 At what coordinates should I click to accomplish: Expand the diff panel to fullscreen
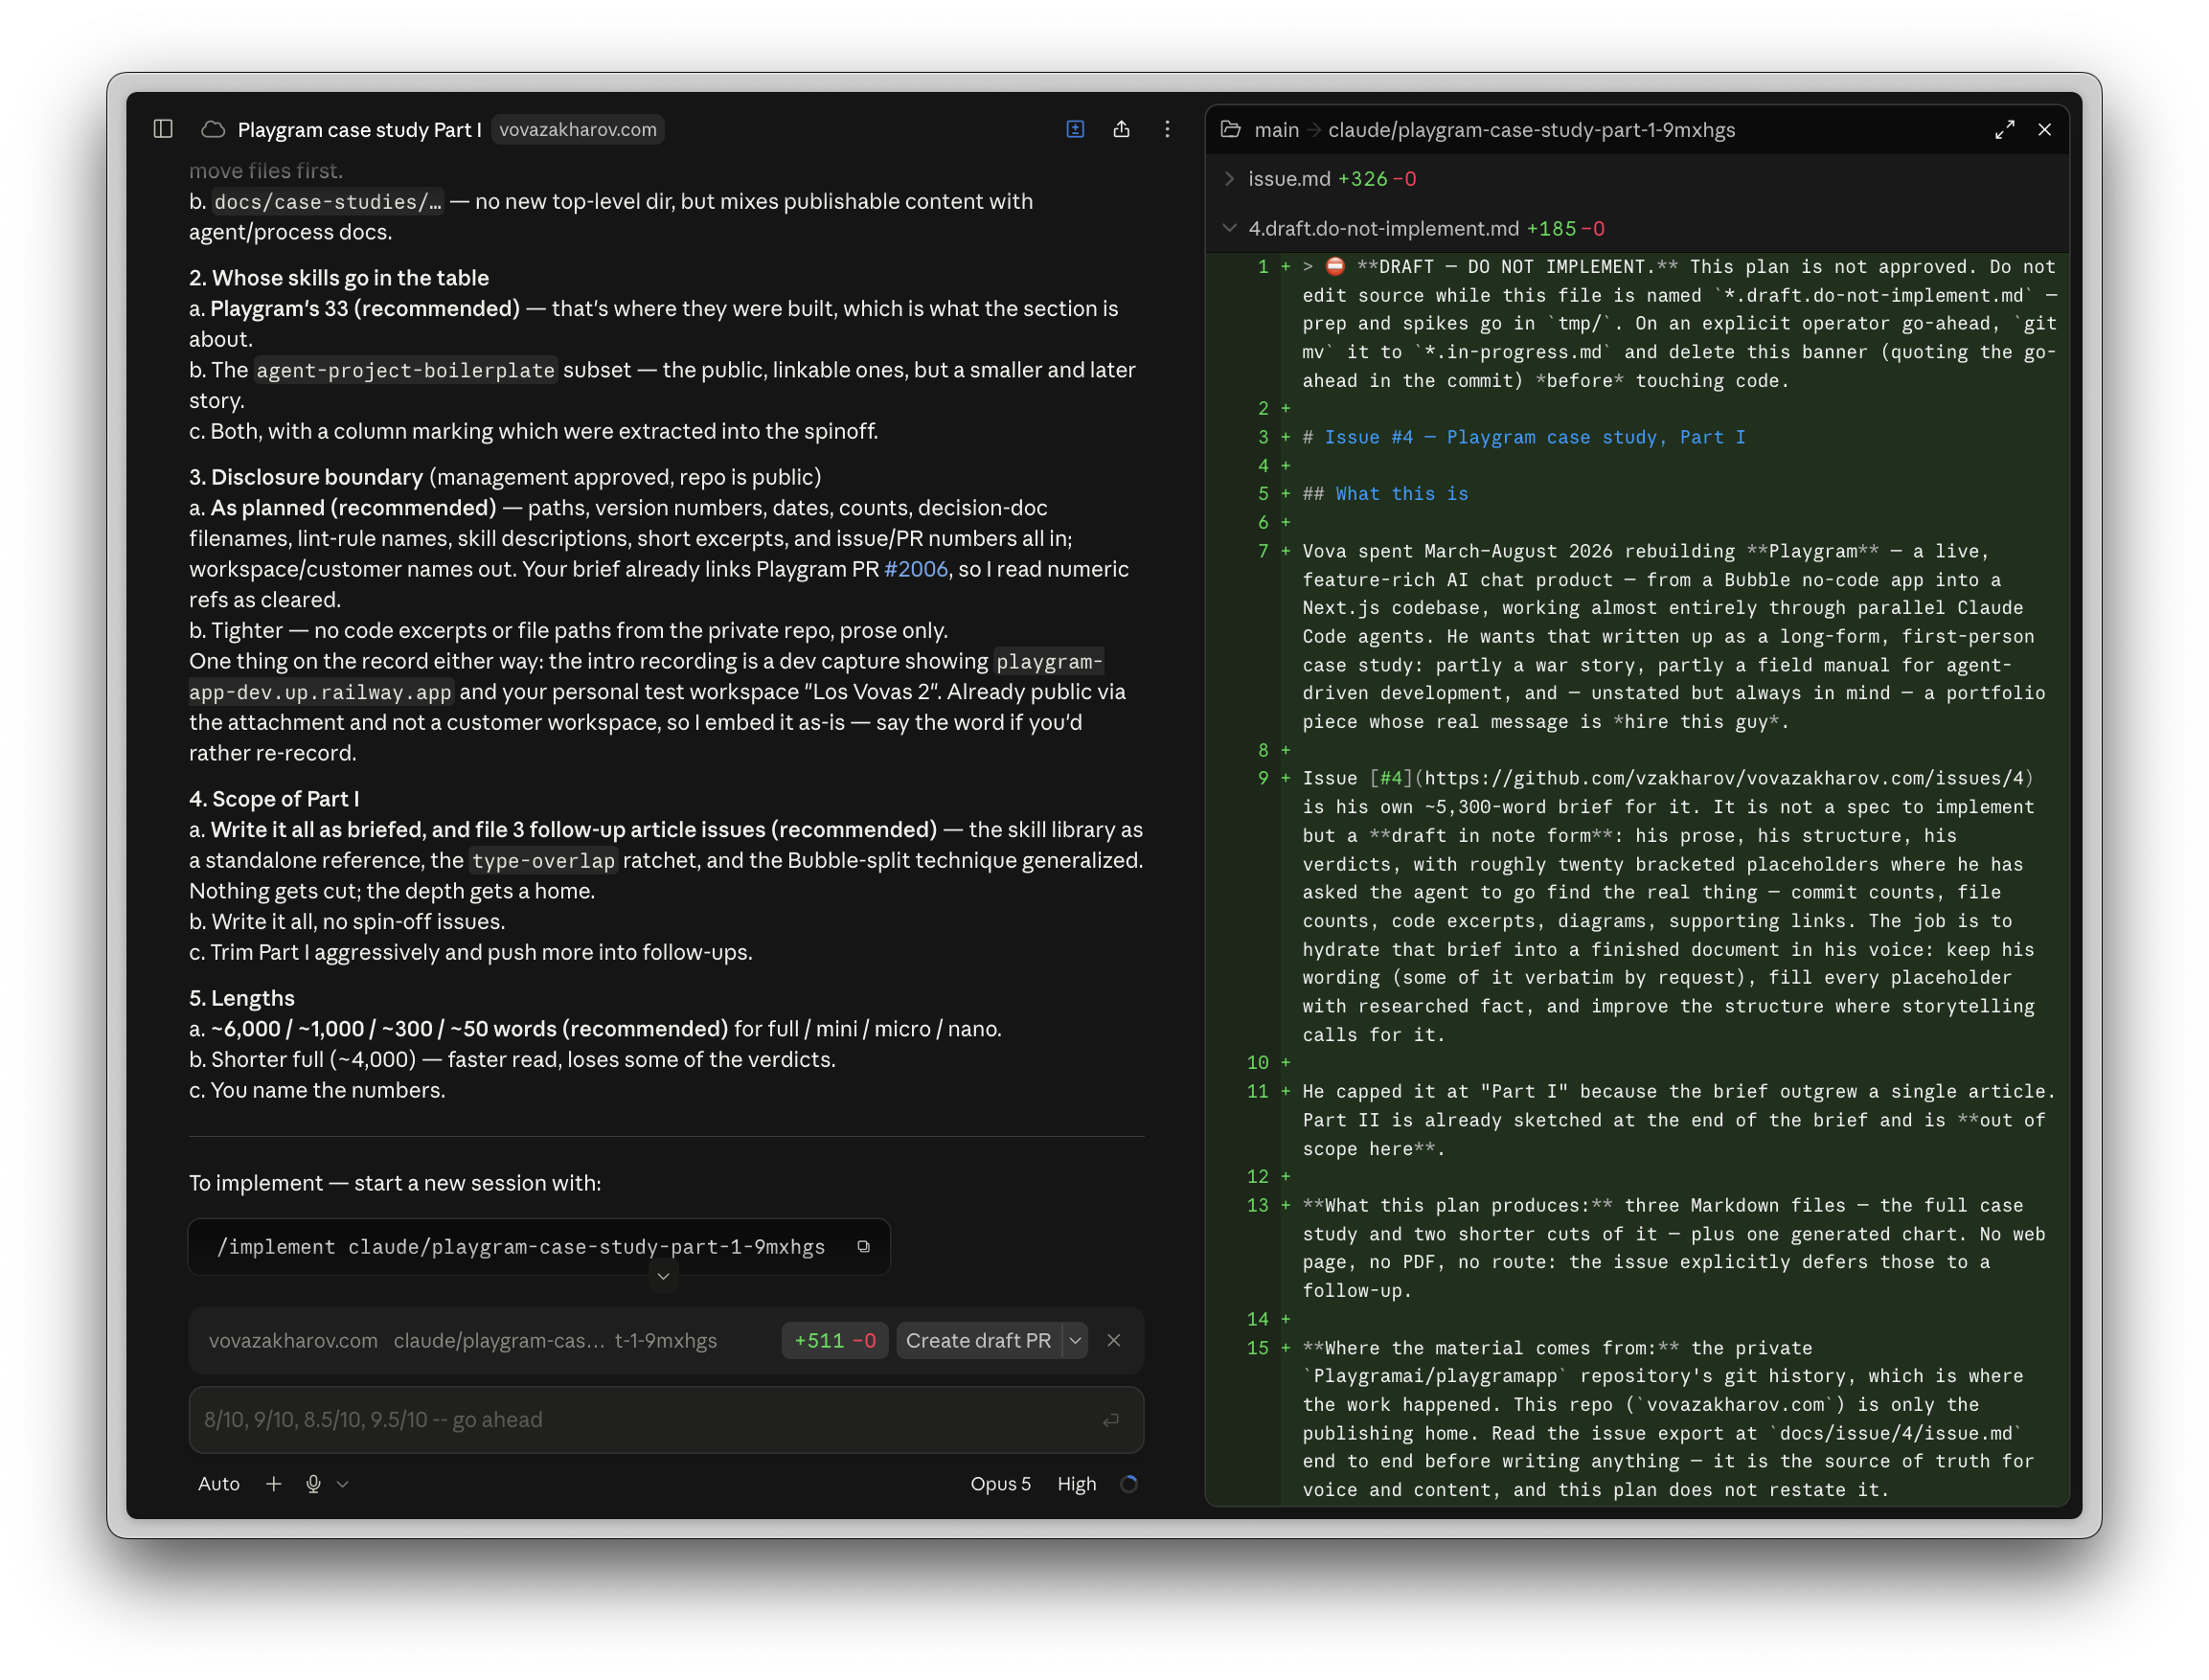(x=2004, y=130)
